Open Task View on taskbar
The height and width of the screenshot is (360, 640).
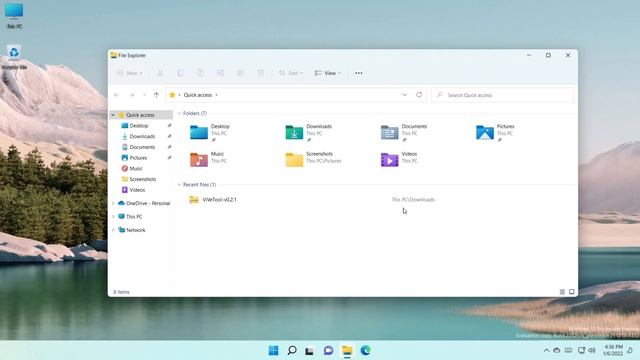coord(310,350)
